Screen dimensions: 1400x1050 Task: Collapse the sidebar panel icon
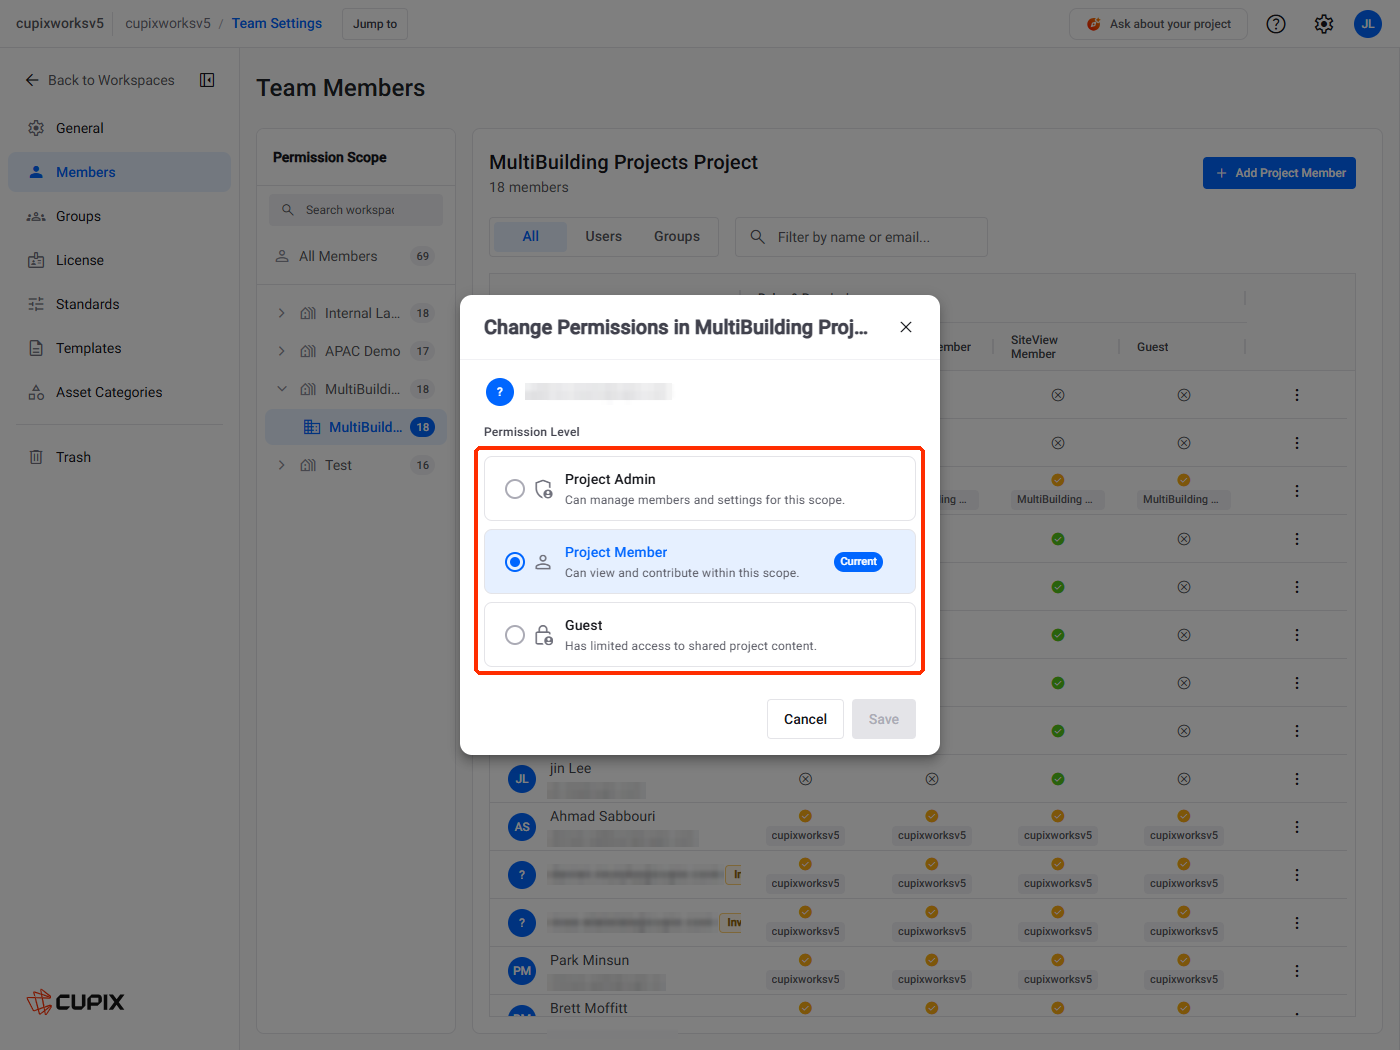(207, 80)
